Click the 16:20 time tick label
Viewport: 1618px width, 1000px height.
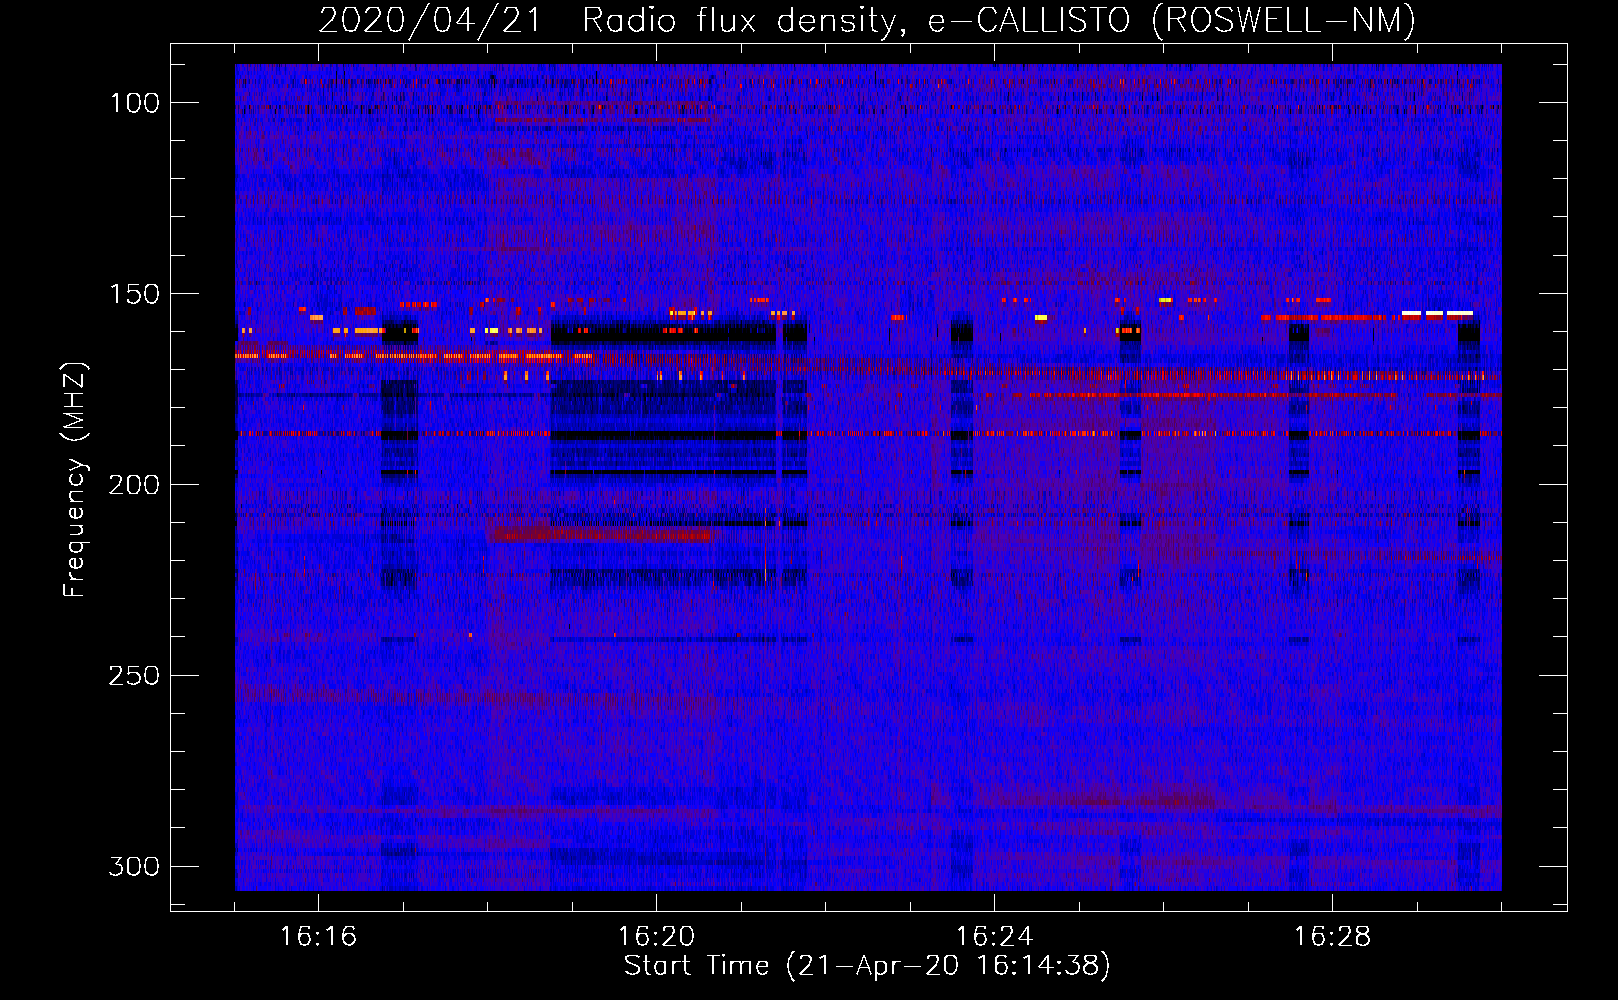coord(656,936)
